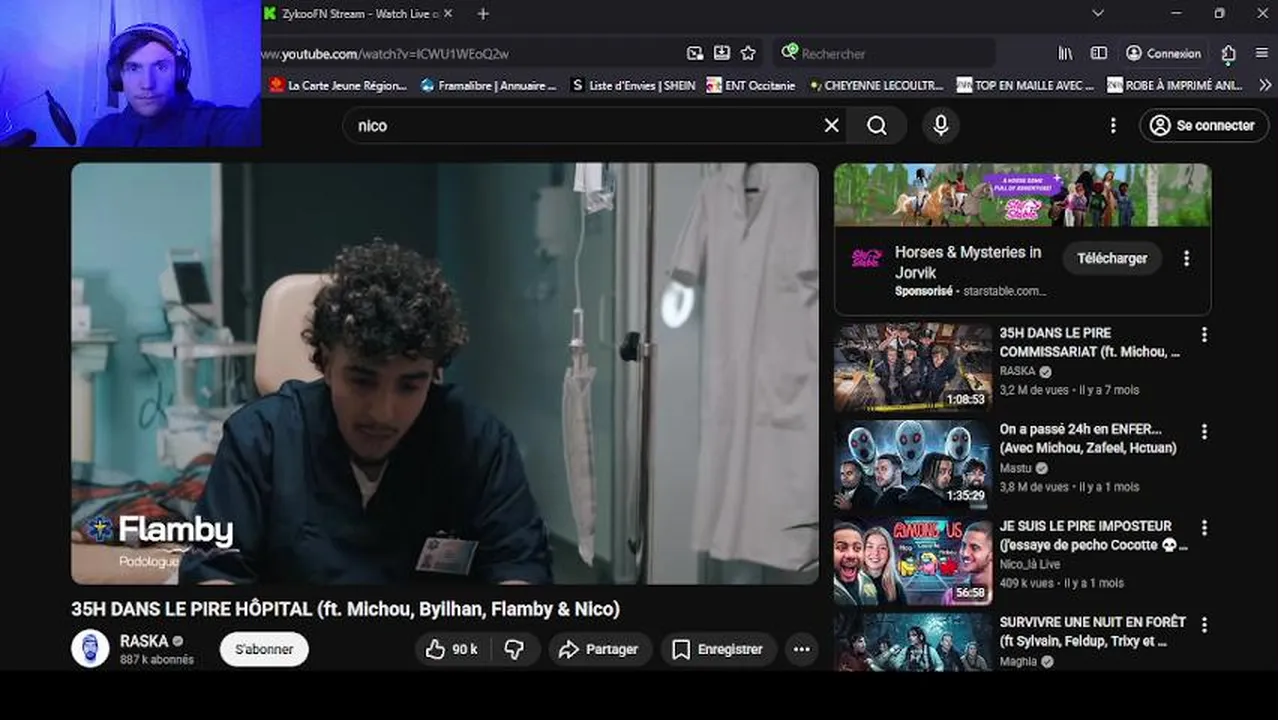
Task: Click the main video player
Action: pyautogui.click(x=444, y=373)
